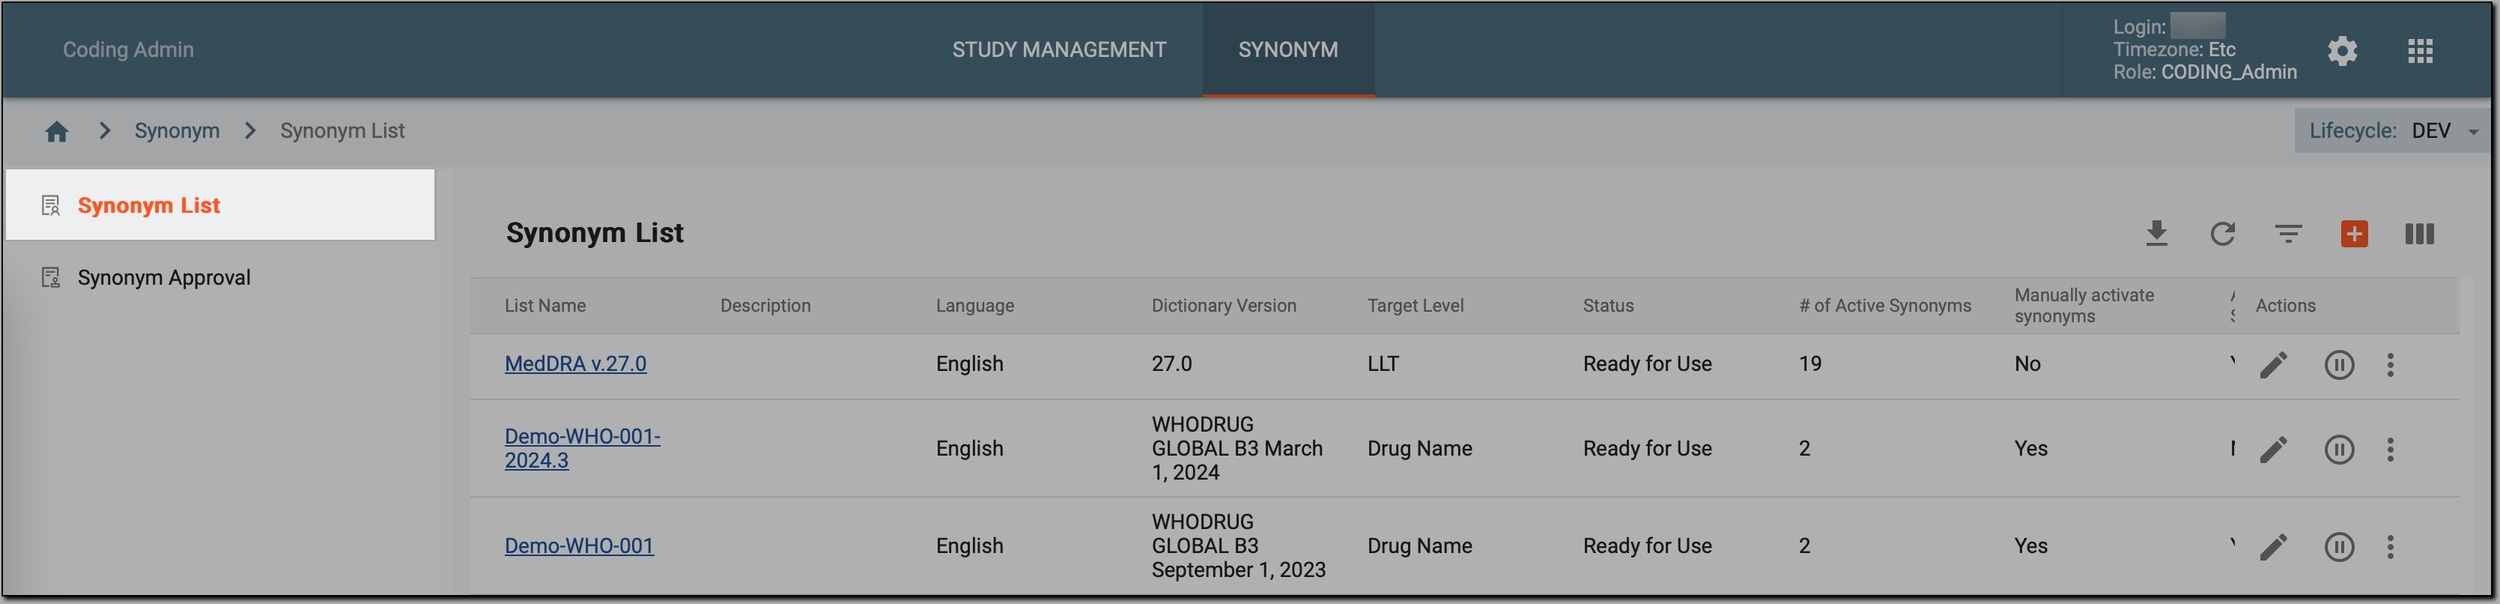Open the column chooser icon
This screenshot has height=604, width=2500.
pos(2420,233)
